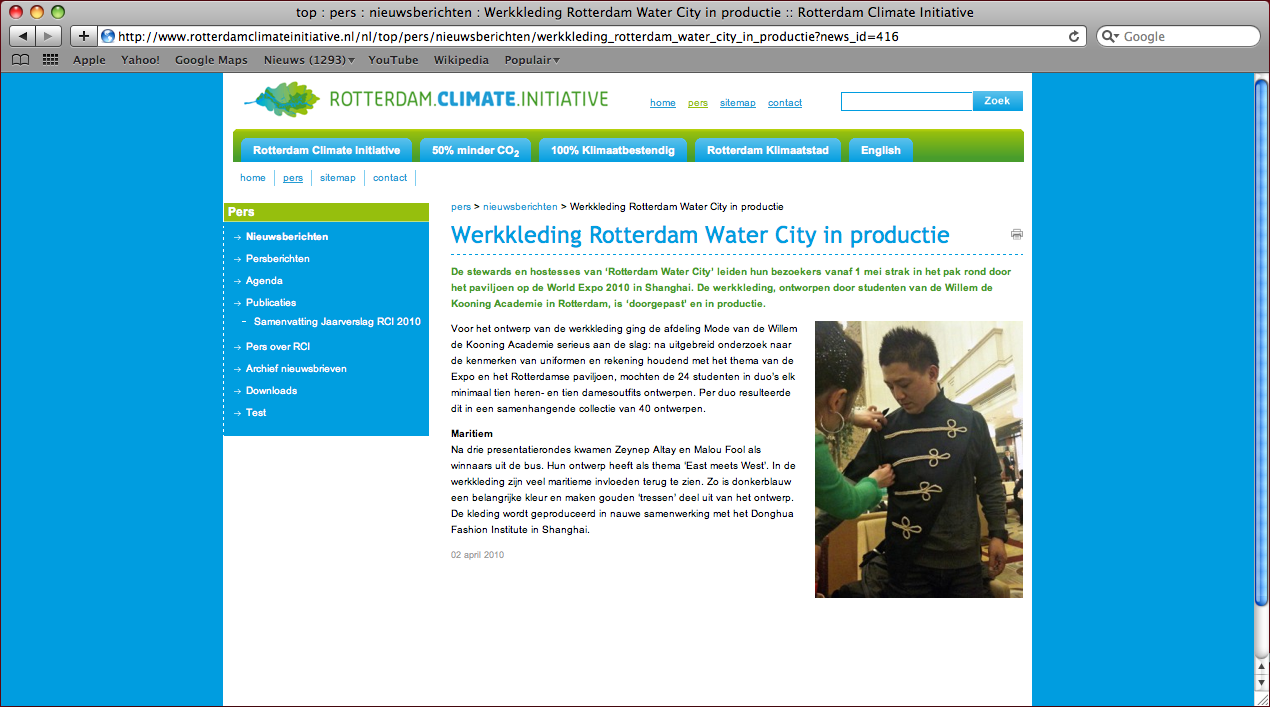Click the top header contact link

coord(785,103)
